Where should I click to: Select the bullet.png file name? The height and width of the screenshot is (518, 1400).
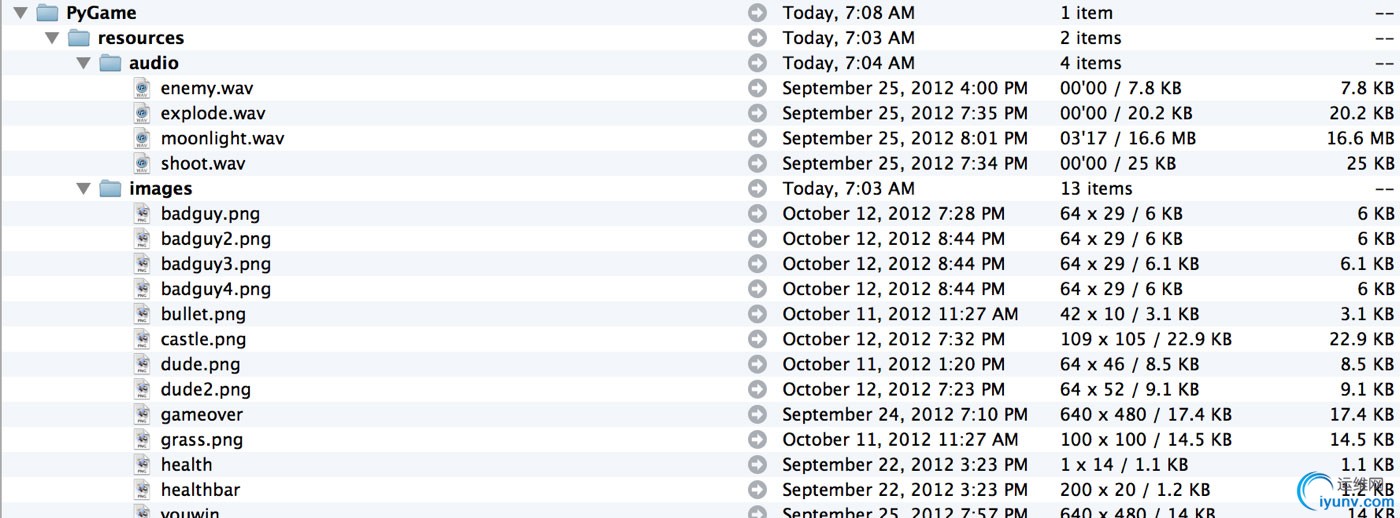203,314
